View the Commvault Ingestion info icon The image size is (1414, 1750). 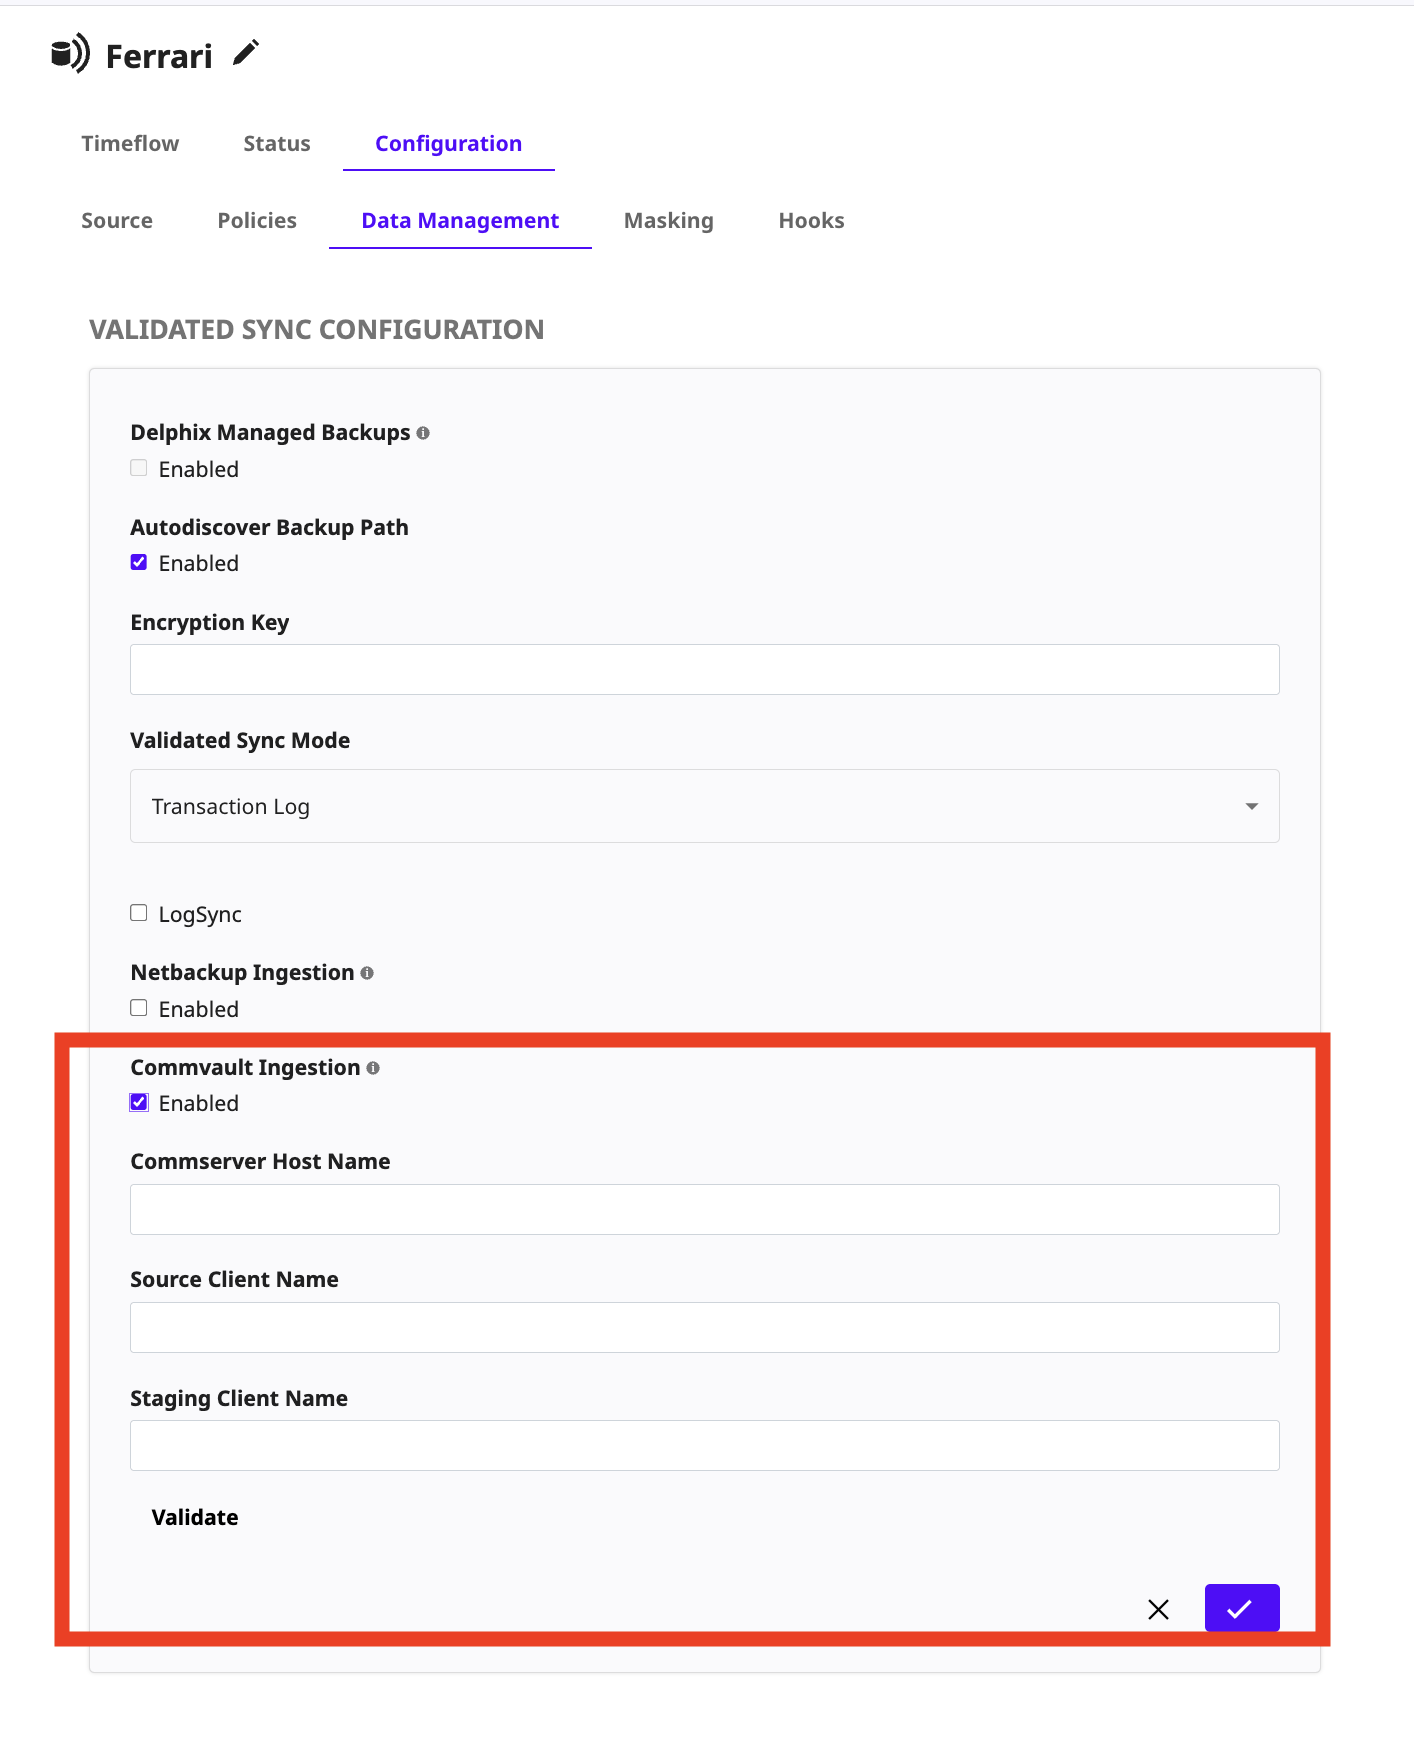pos(374,1068)
